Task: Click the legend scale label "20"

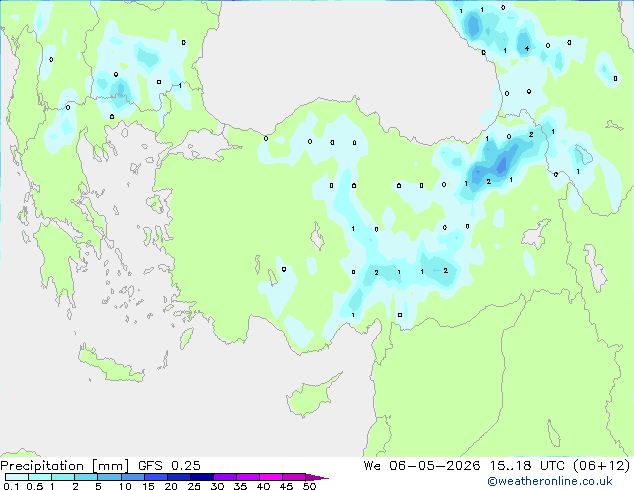Action: pyautogui.click(x=171, y=486)
